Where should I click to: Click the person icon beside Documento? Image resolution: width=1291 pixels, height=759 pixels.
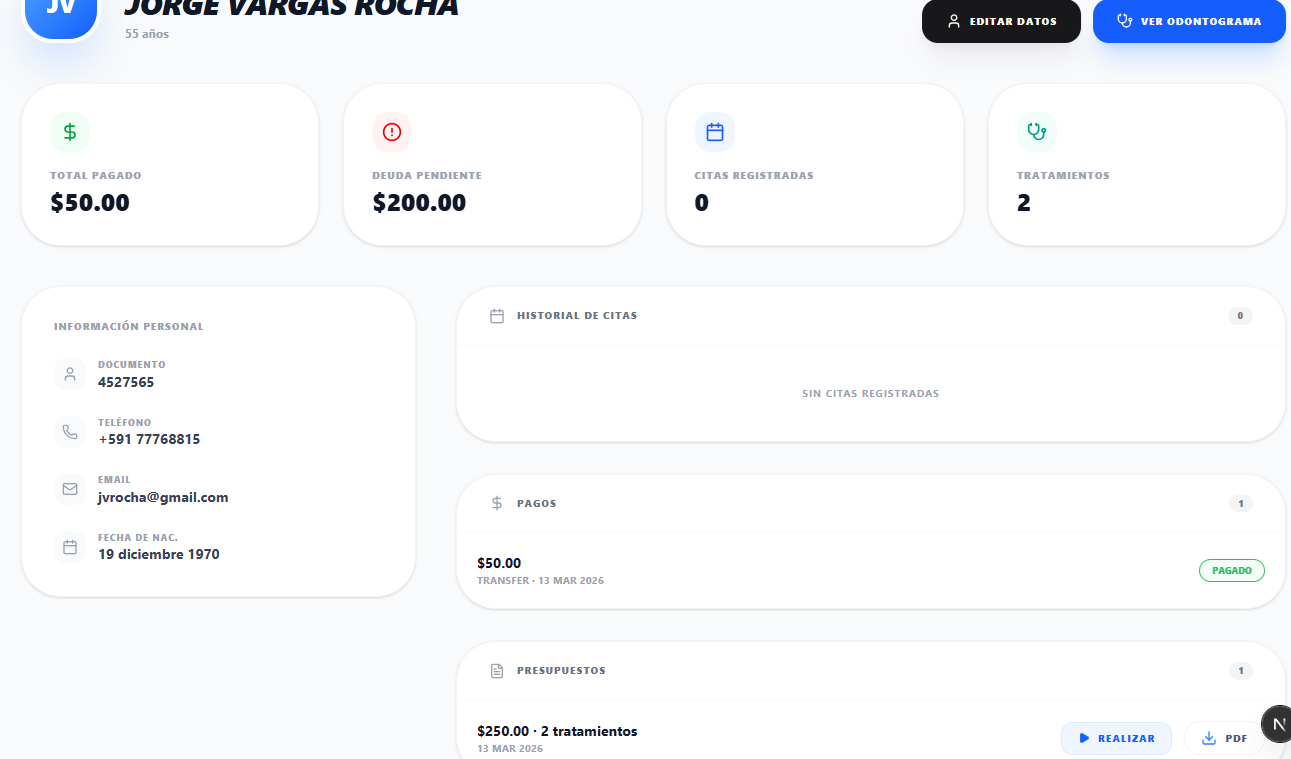pyautogui.click(x=70, y=374)
